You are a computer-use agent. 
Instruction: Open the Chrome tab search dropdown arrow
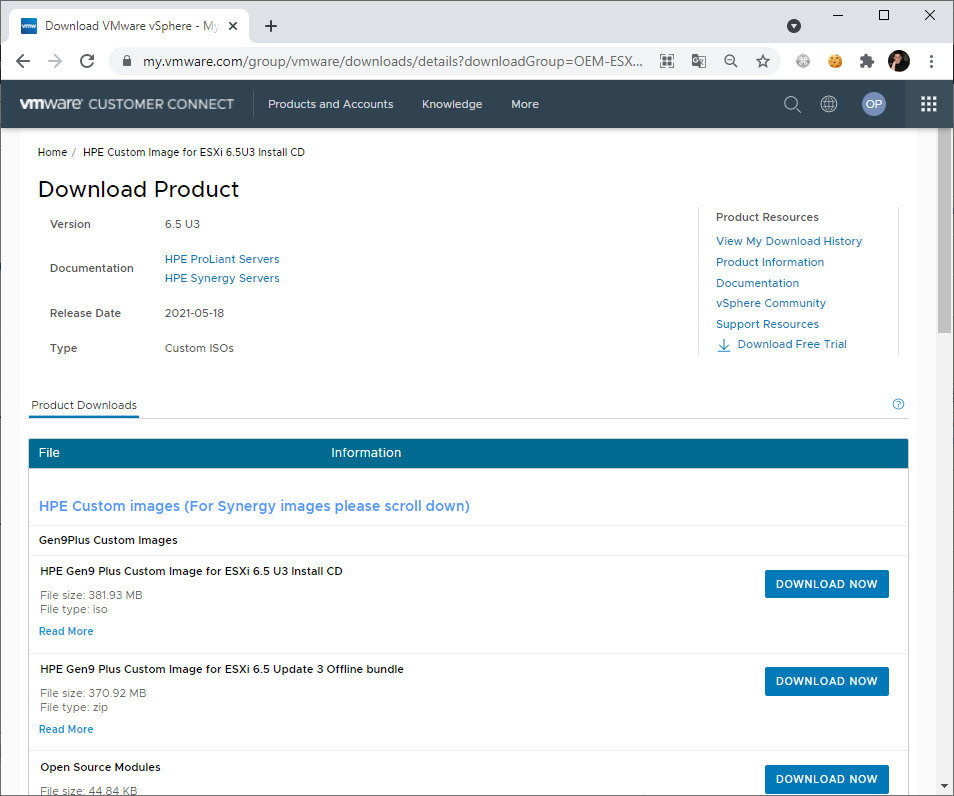click(794, 26)
